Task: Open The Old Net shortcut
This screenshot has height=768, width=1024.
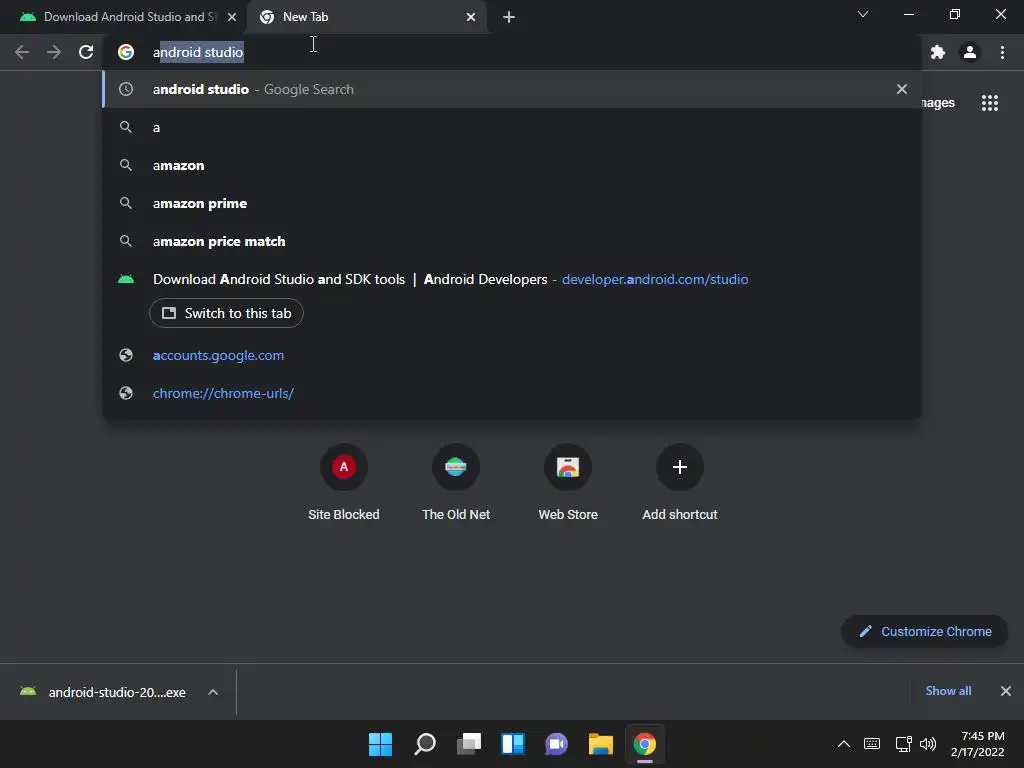Action: coord(456,483)
